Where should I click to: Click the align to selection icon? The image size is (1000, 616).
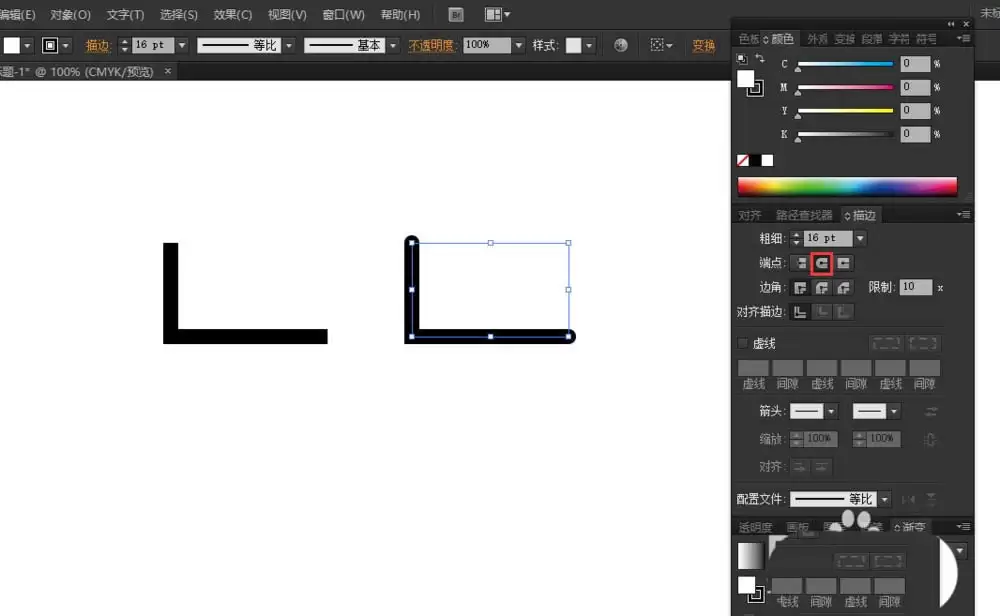click(x=661, y=45)
